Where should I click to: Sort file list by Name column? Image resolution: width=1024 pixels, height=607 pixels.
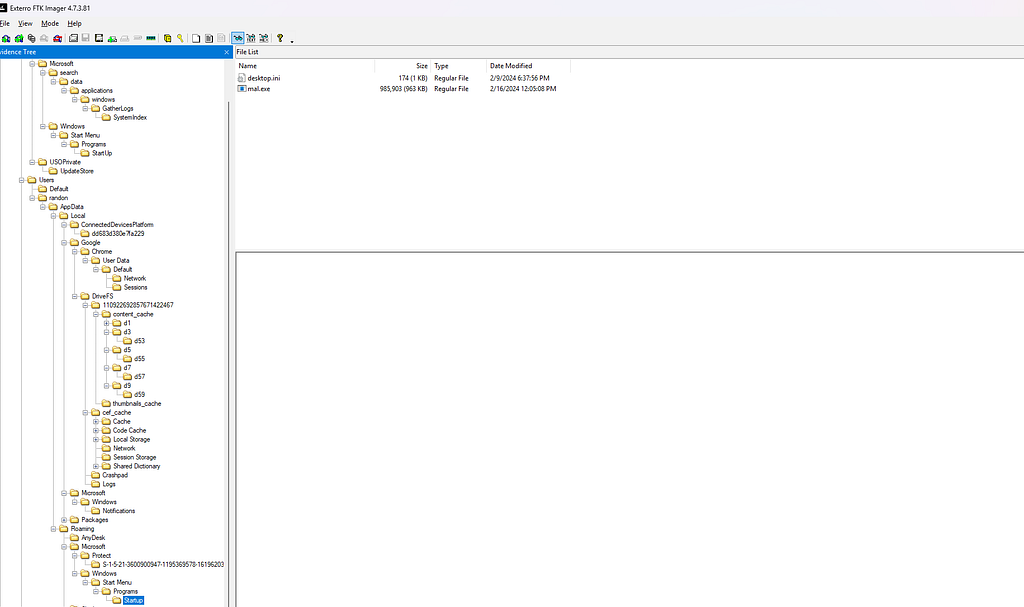point(305,66)
